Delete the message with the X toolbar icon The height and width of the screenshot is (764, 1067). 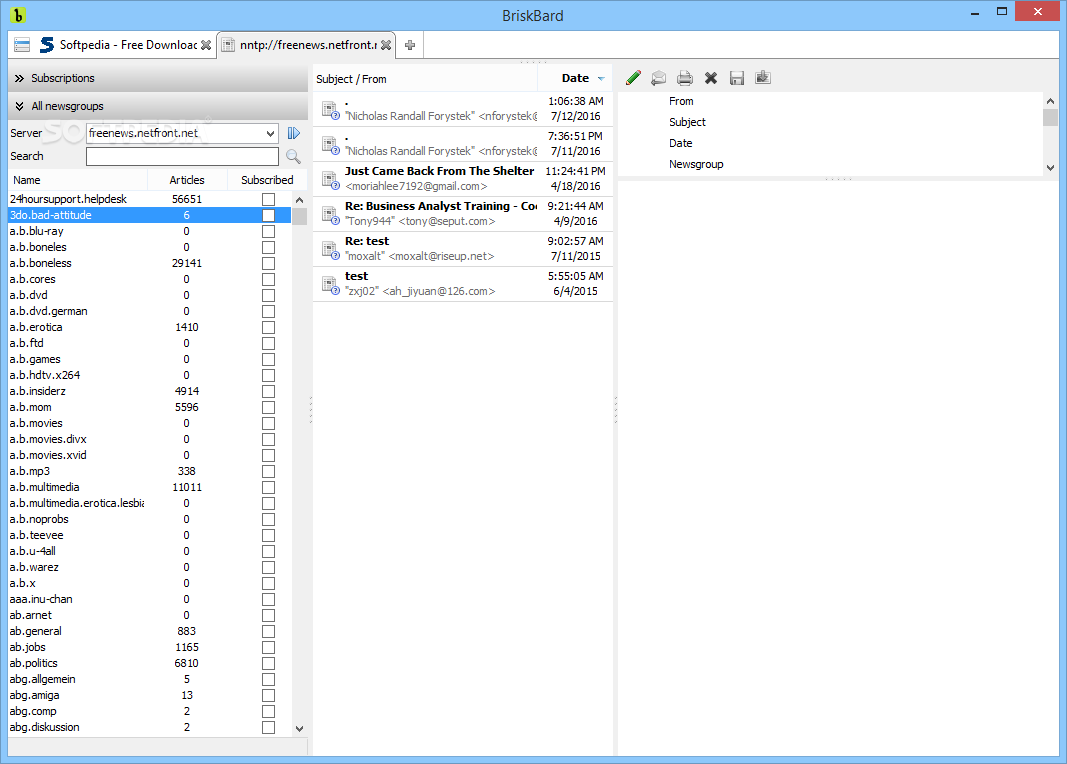tap(711, 78)
